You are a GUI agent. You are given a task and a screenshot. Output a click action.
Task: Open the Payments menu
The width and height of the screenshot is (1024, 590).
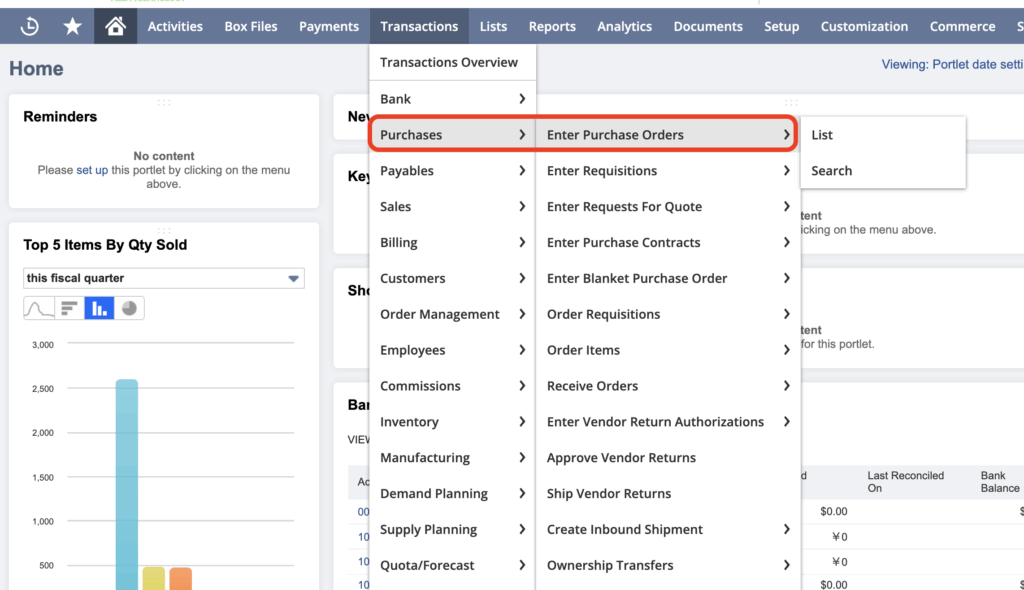click(329, 26)
